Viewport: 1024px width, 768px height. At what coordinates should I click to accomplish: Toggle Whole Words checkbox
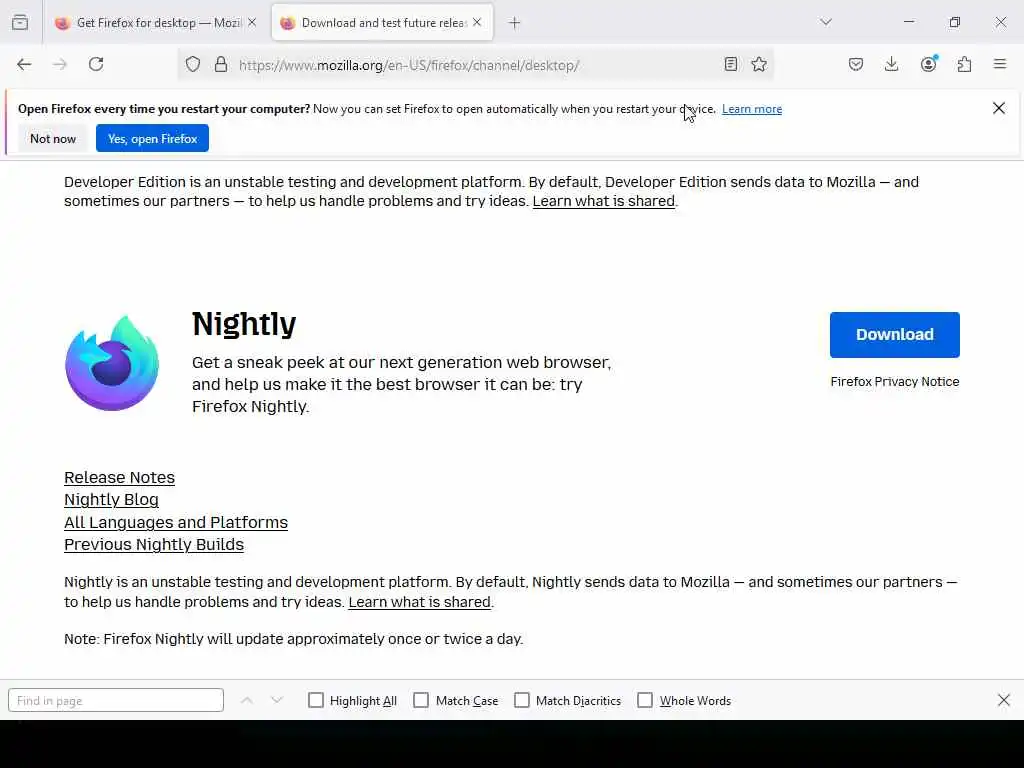645,700
